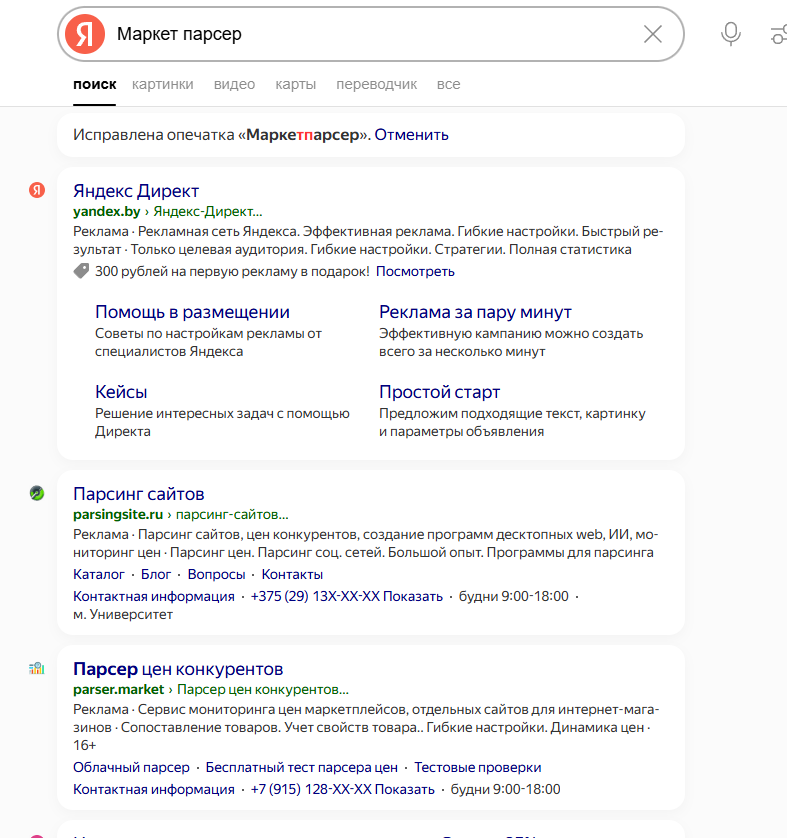Open Бесплатный тест парсера цен sitelink

pos(302,767)
